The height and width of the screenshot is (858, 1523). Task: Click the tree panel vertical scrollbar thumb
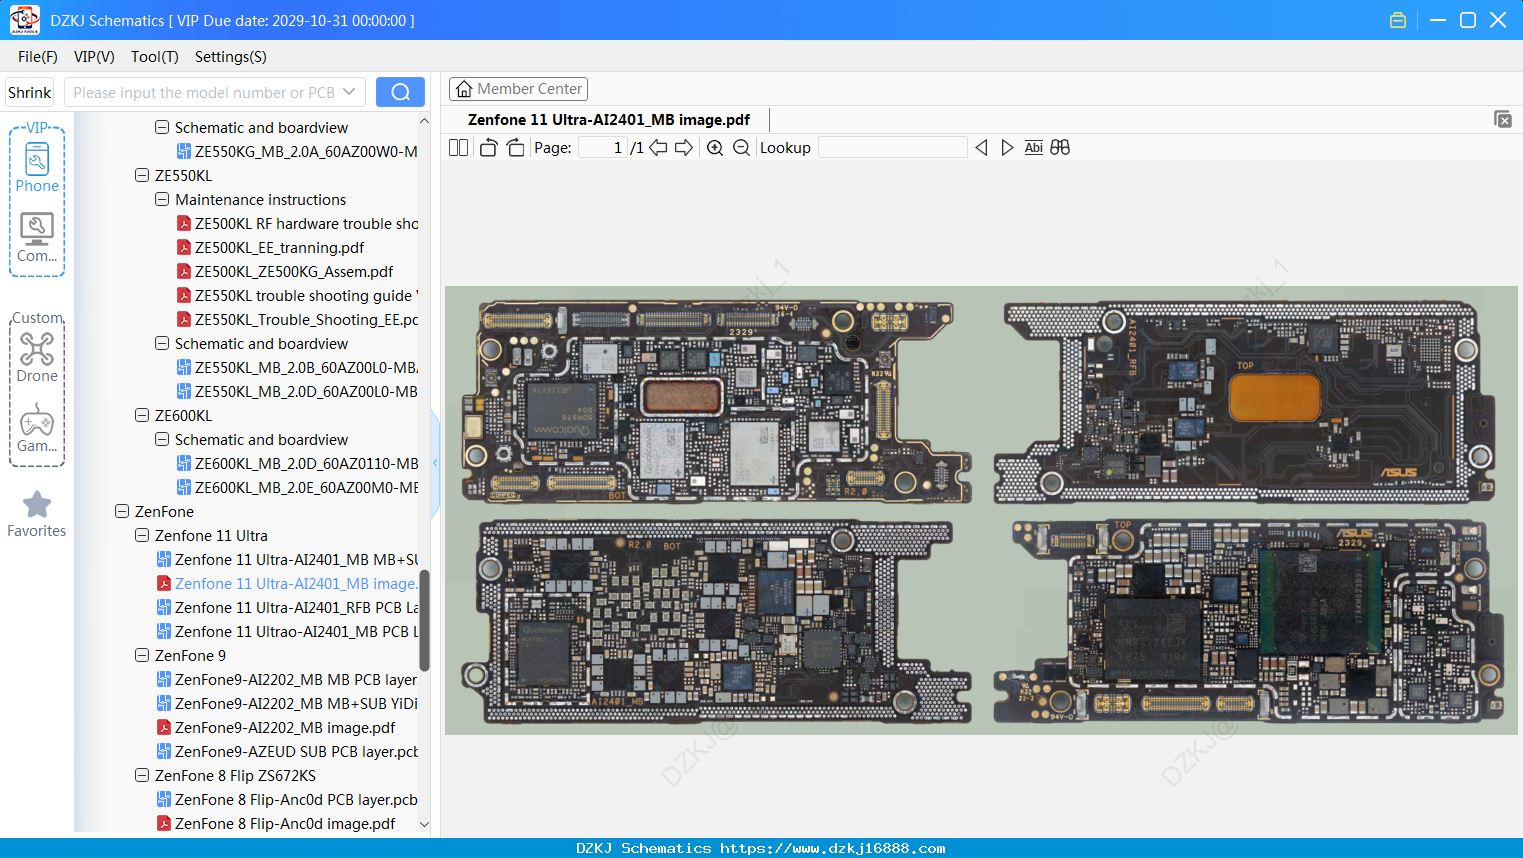[x=424, y=620]
